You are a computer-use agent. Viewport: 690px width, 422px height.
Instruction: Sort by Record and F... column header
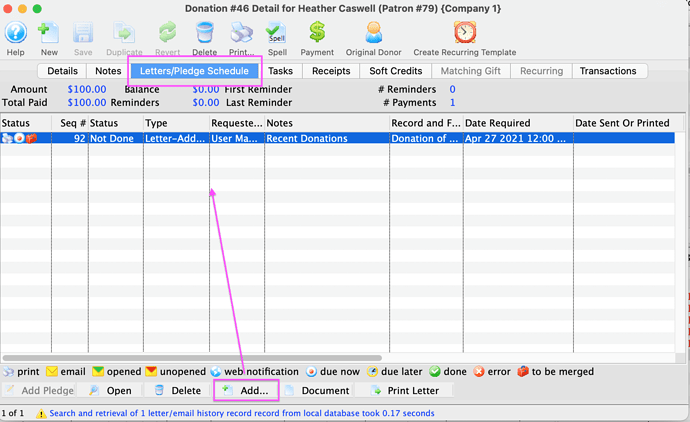426,123
